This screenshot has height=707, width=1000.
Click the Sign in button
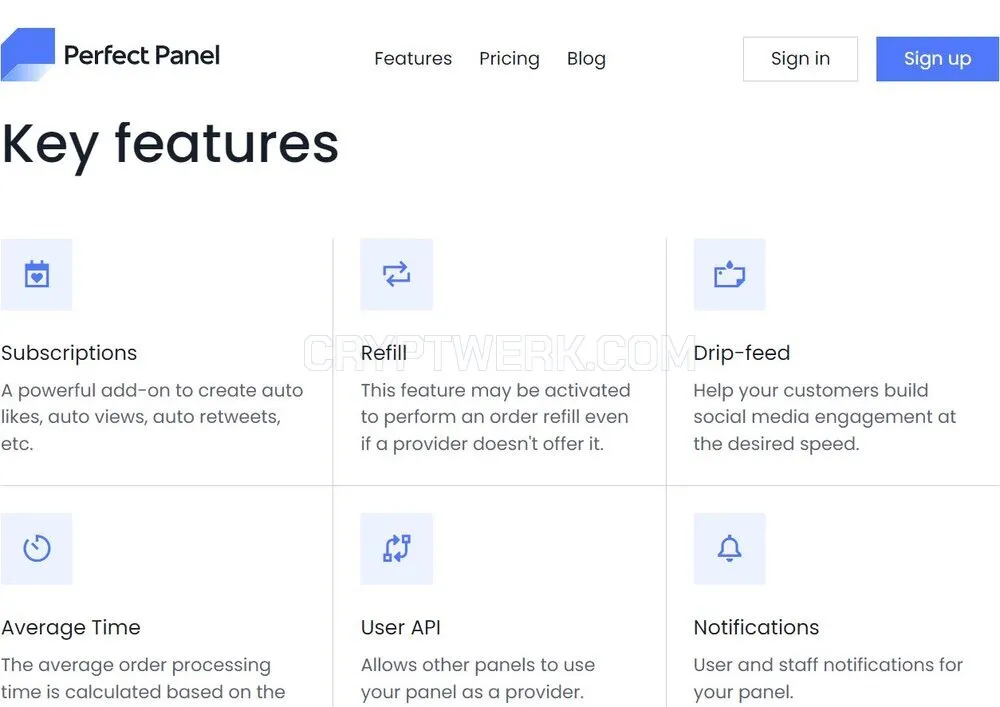(800, 59)
